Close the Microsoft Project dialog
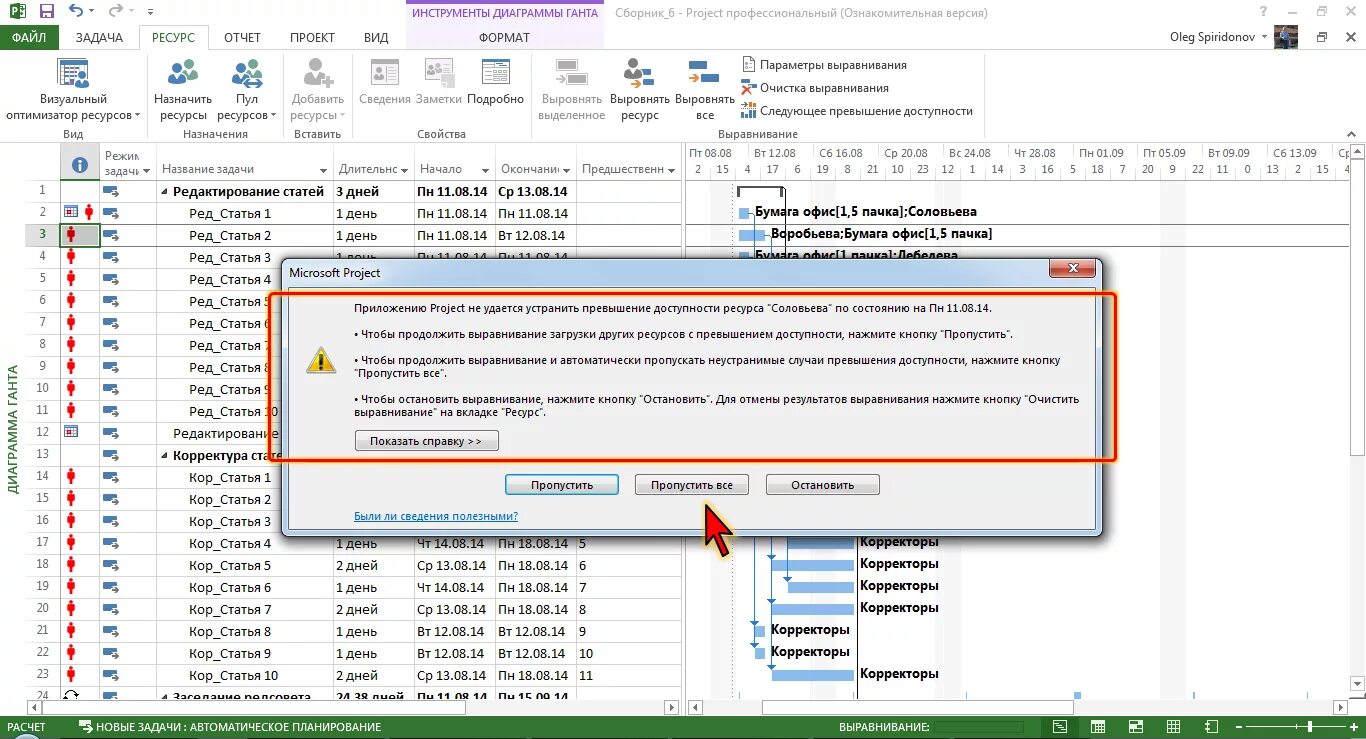Image resolution: width=1366 pixels, height=739 pixels. tap(1072, 269)
